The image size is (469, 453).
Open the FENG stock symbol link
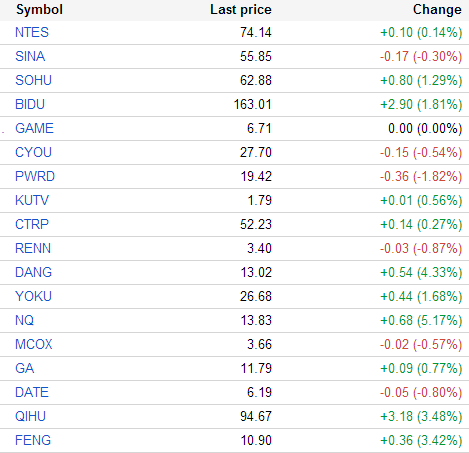(33, 440)
